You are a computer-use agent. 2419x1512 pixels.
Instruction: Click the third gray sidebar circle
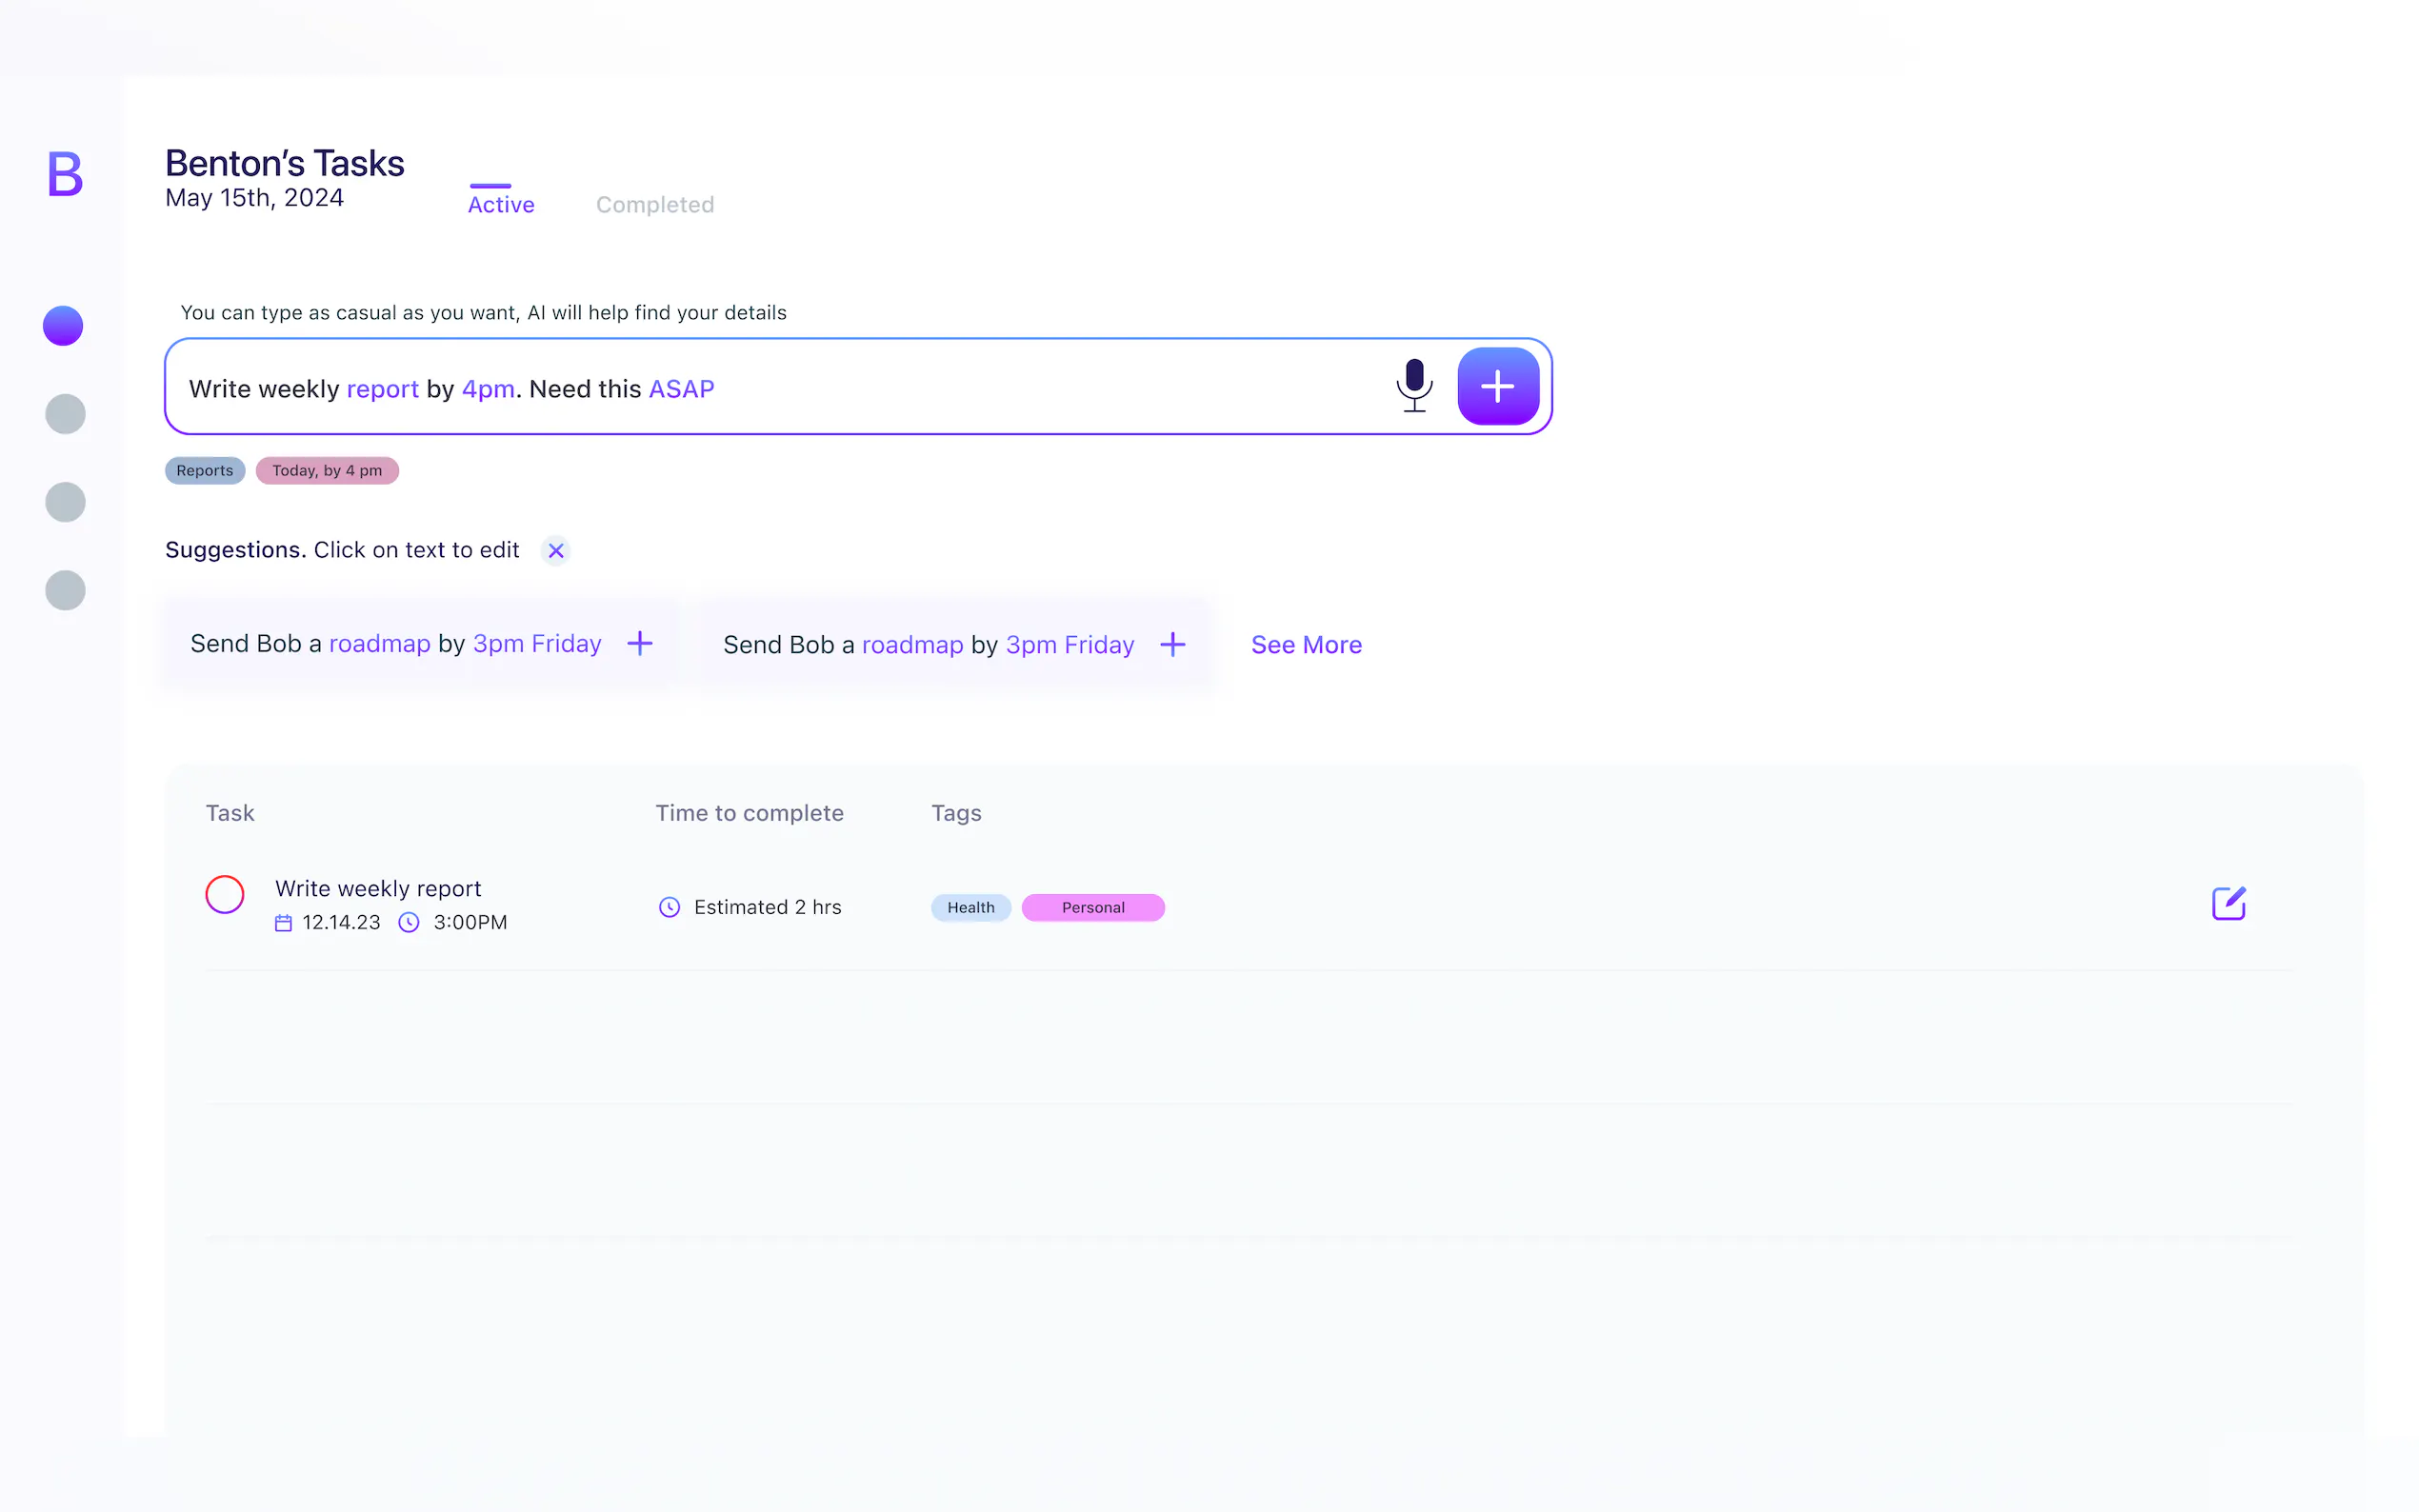[x=65, y=502]
